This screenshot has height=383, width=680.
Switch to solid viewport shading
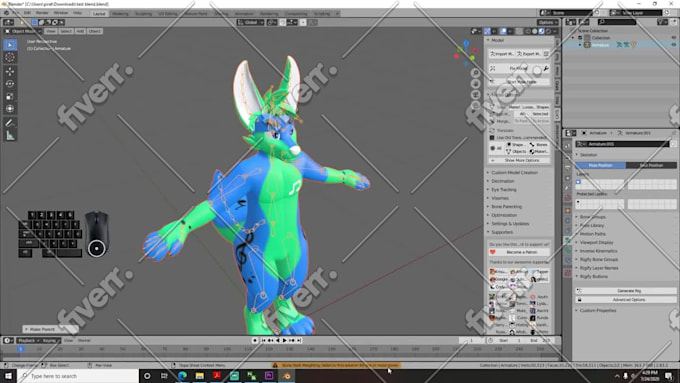coord(535,31)
